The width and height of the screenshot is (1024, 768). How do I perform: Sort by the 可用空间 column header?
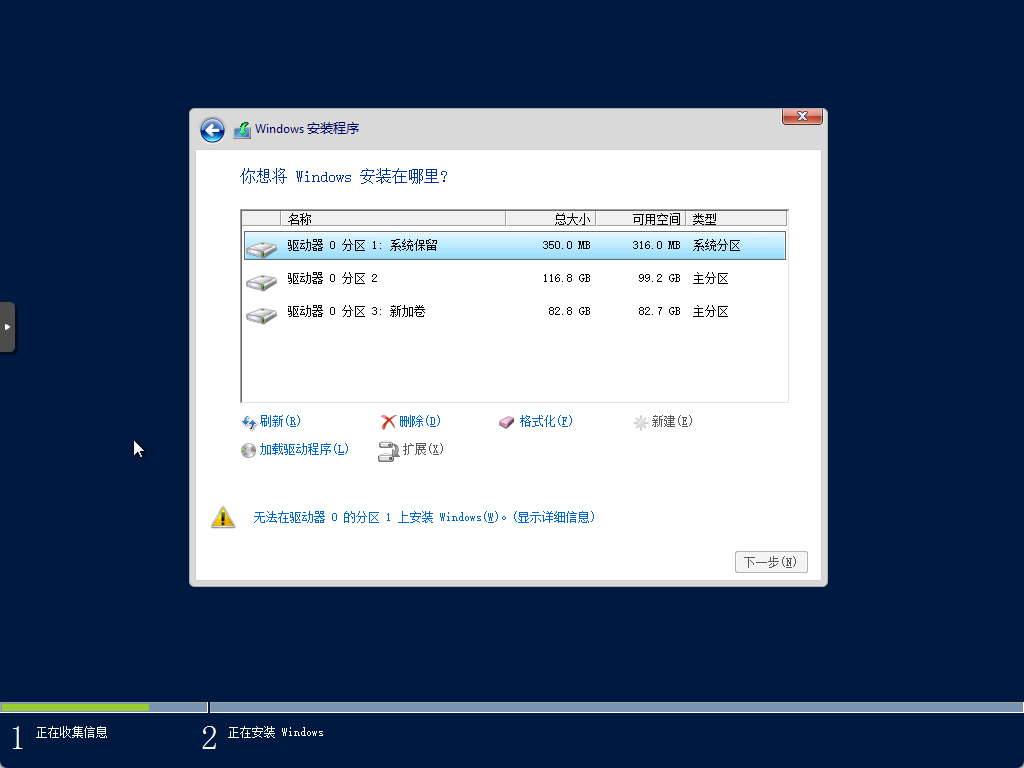[x=641, y=219]
